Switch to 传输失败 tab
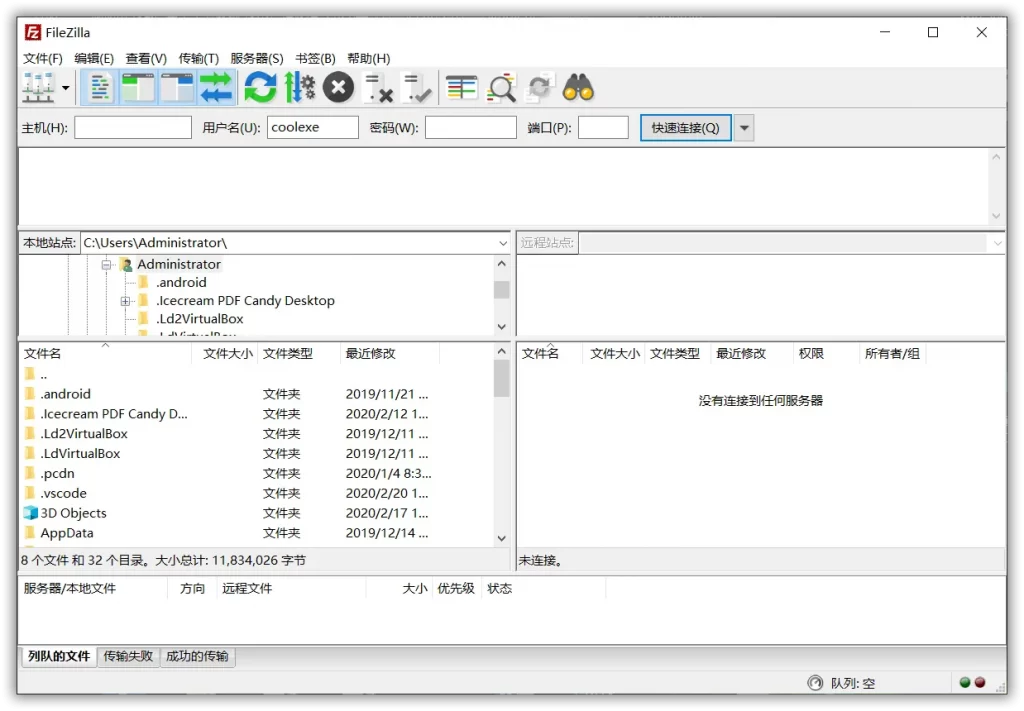Viewport: 1024px width, 711px height. pos(128,656)
